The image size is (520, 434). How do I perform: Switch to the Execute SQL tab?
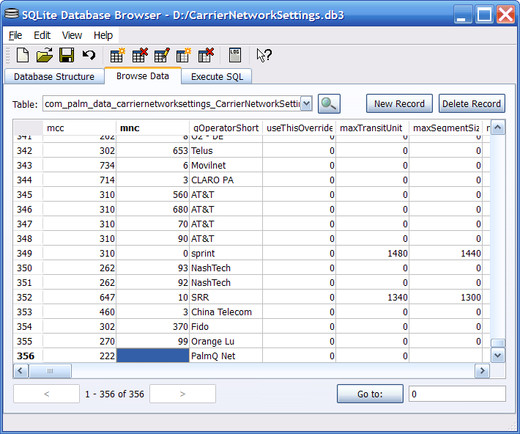point(217,77)
